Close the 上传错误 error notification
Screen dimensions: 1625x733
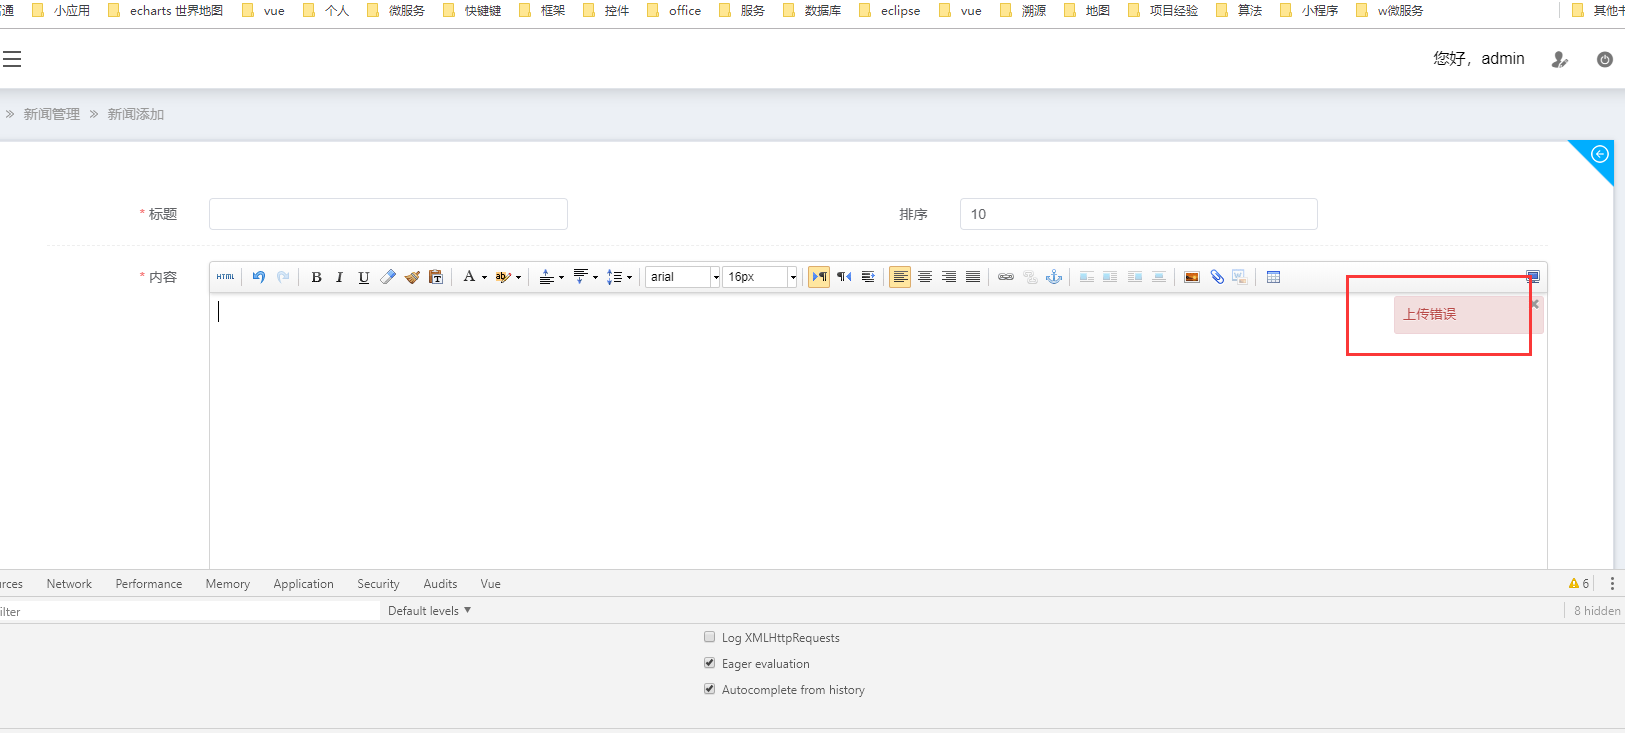pyautogui.click(x=1535, y=304)
